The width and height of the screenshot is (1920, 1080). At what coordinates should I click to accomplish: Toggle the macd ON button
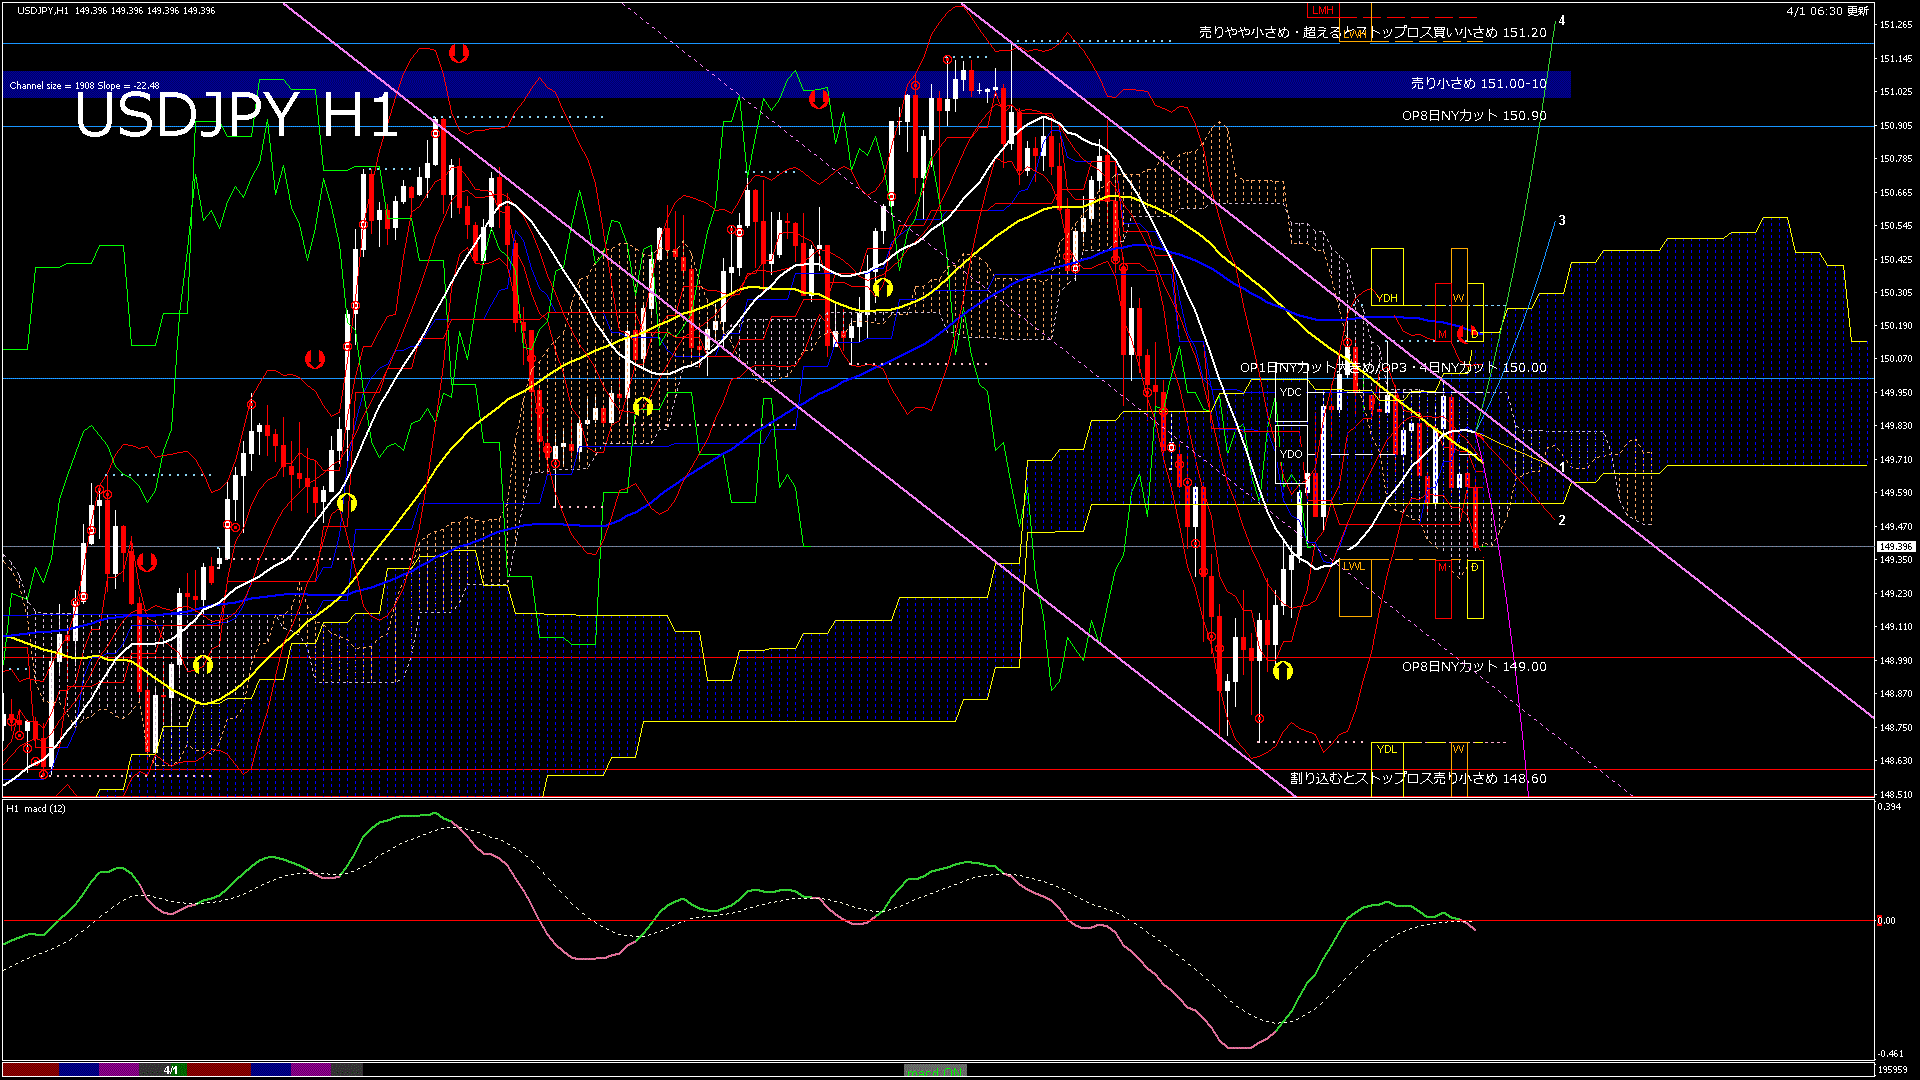pyautogui.click(x=935, y=1071)
